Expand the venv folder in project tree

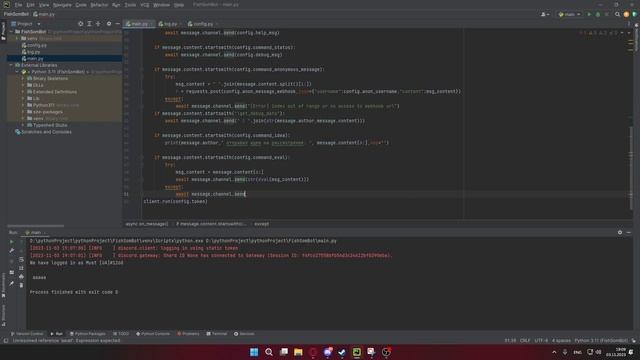pyautogui.click(x=17, y=38)
